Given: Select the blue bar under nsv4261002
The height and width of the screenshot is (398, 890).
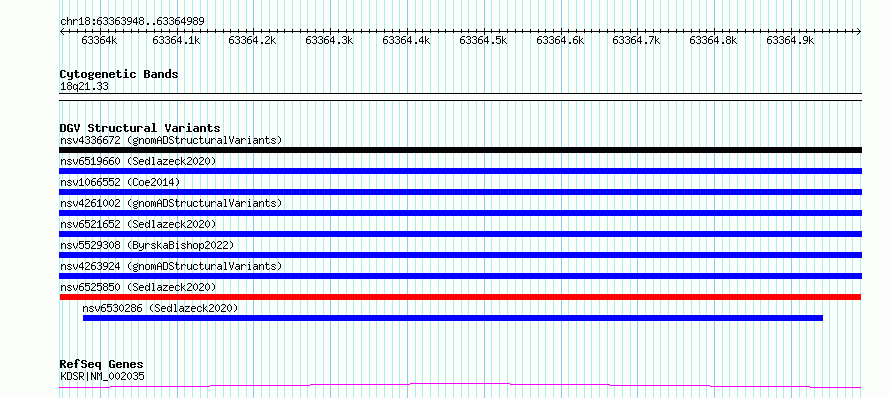Looking at the screenshot, I should point(461,213).
